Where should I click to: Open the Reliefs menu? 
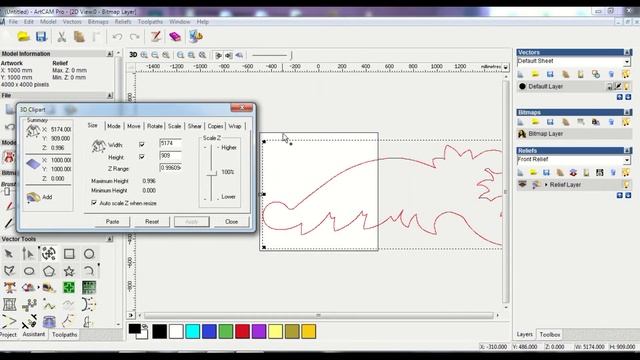click(x=123, y=22)
